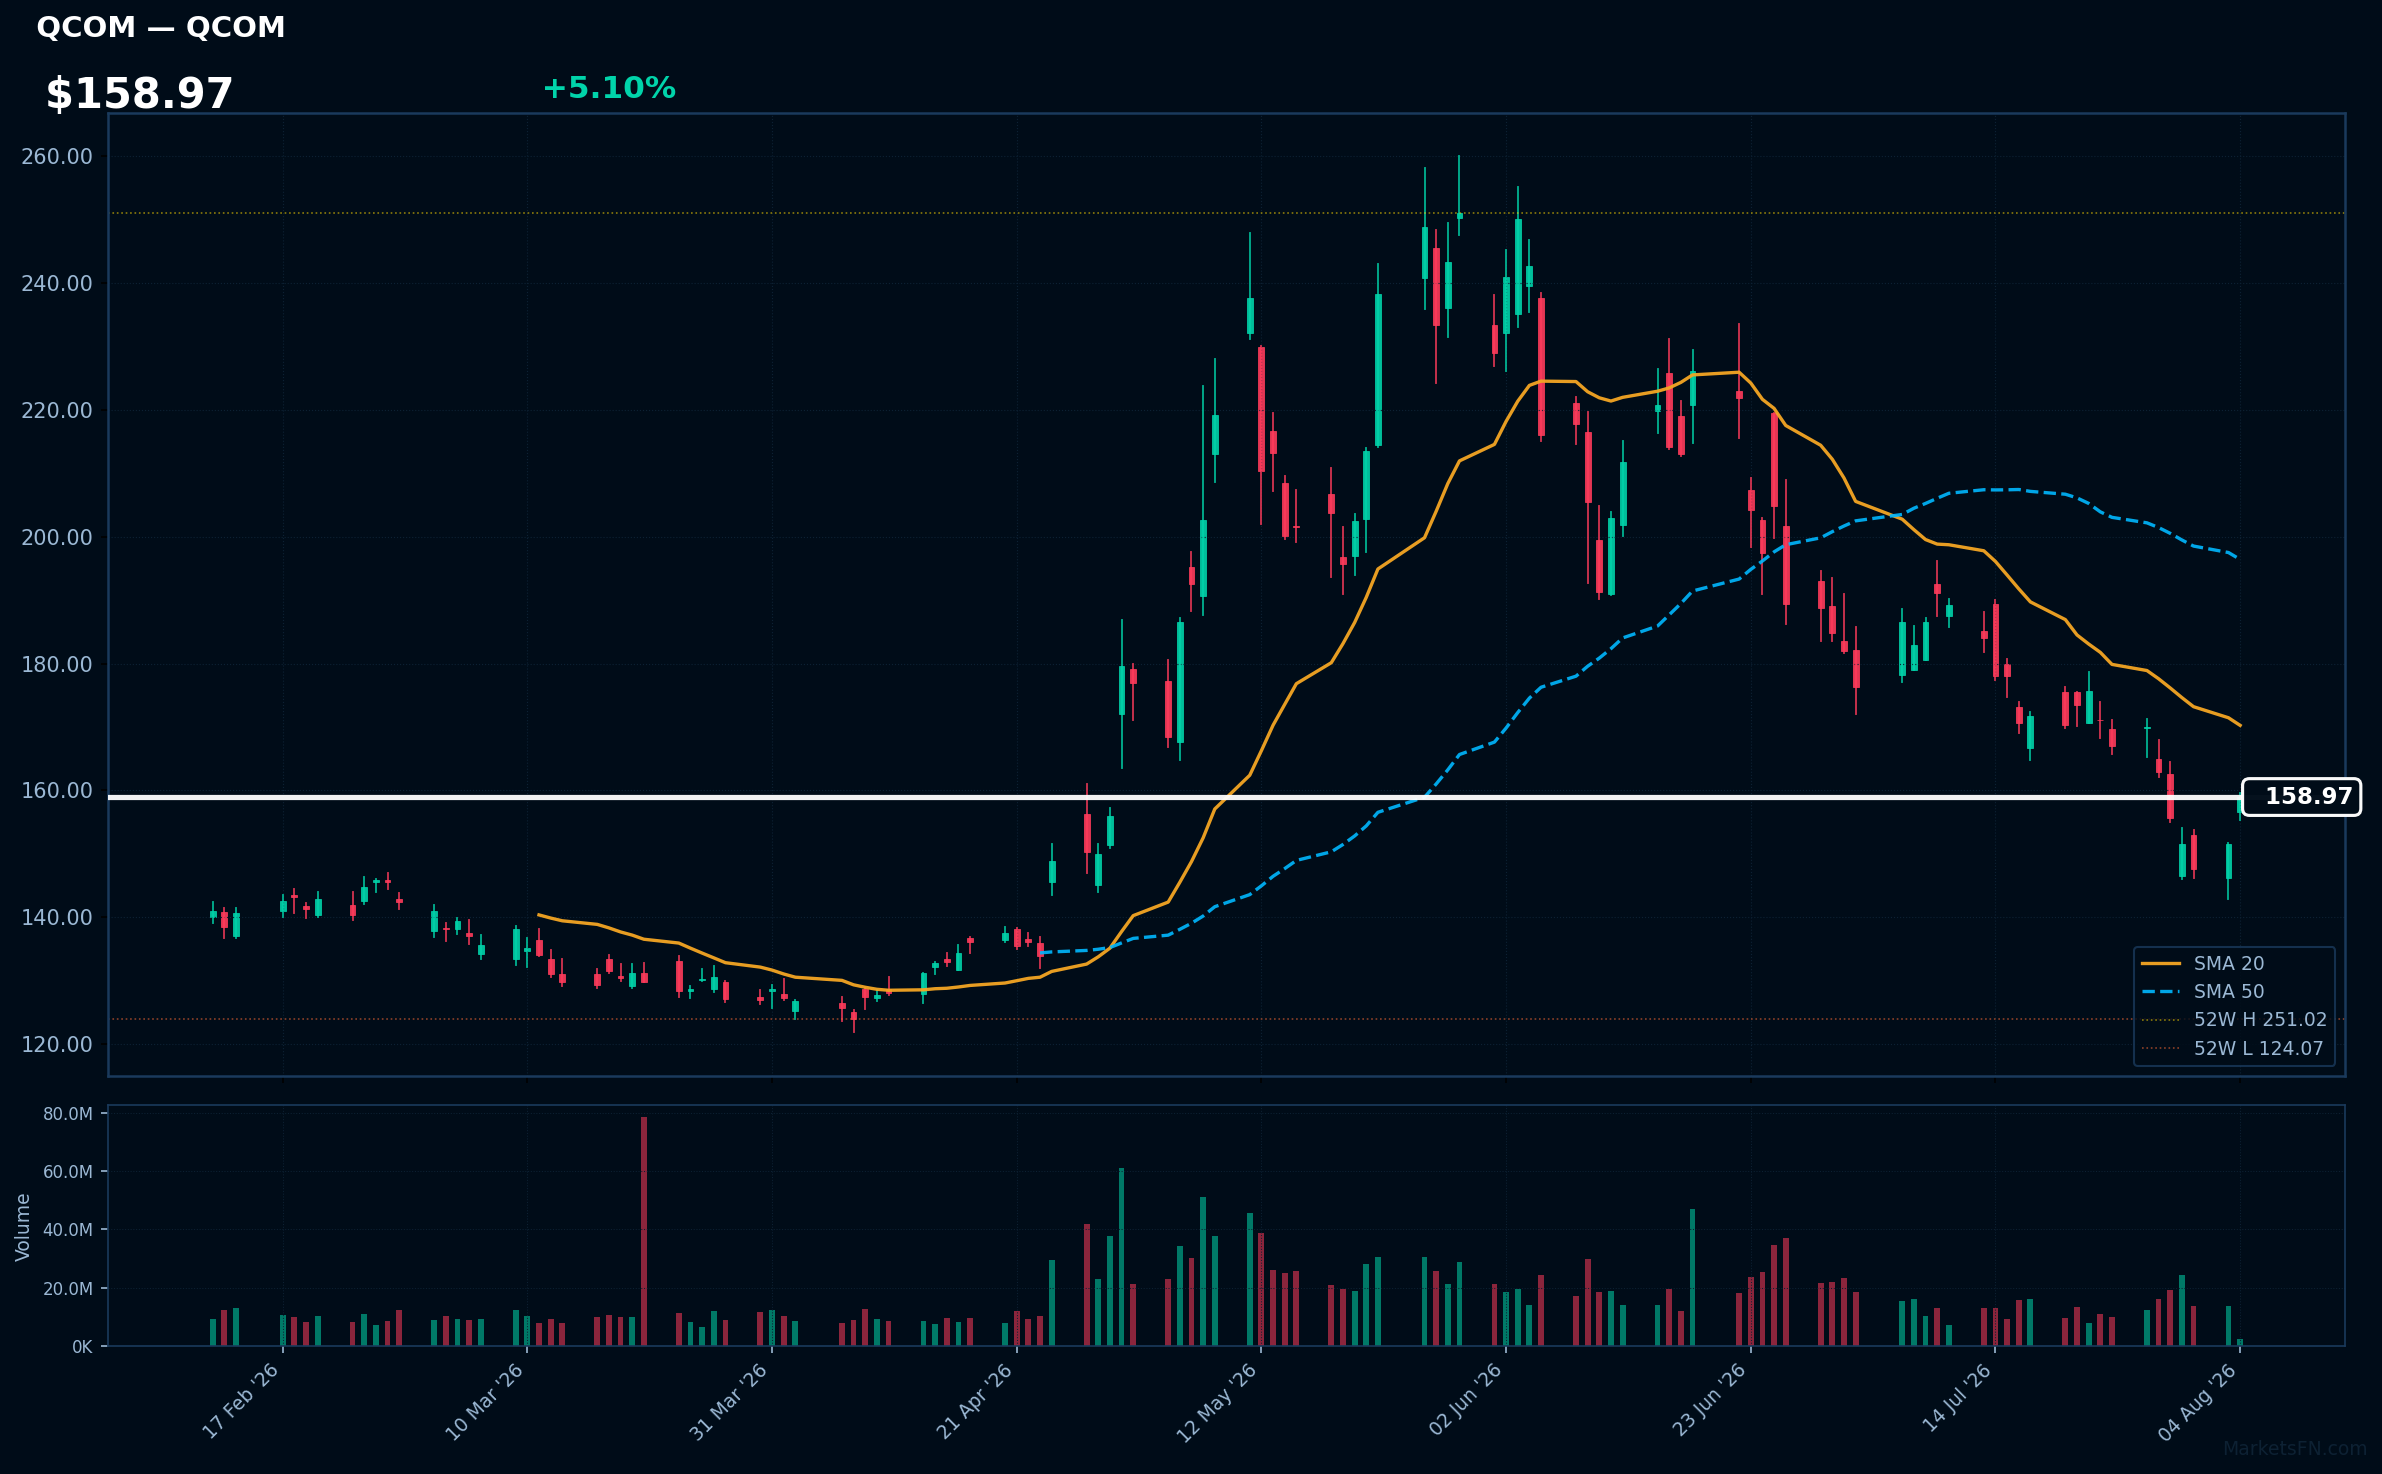Viewport: 2382px width, 1474px height.
Task: Select the 52W L 124.07 legend entry
Action: pyautogui.click(x=2232, y=1049)
